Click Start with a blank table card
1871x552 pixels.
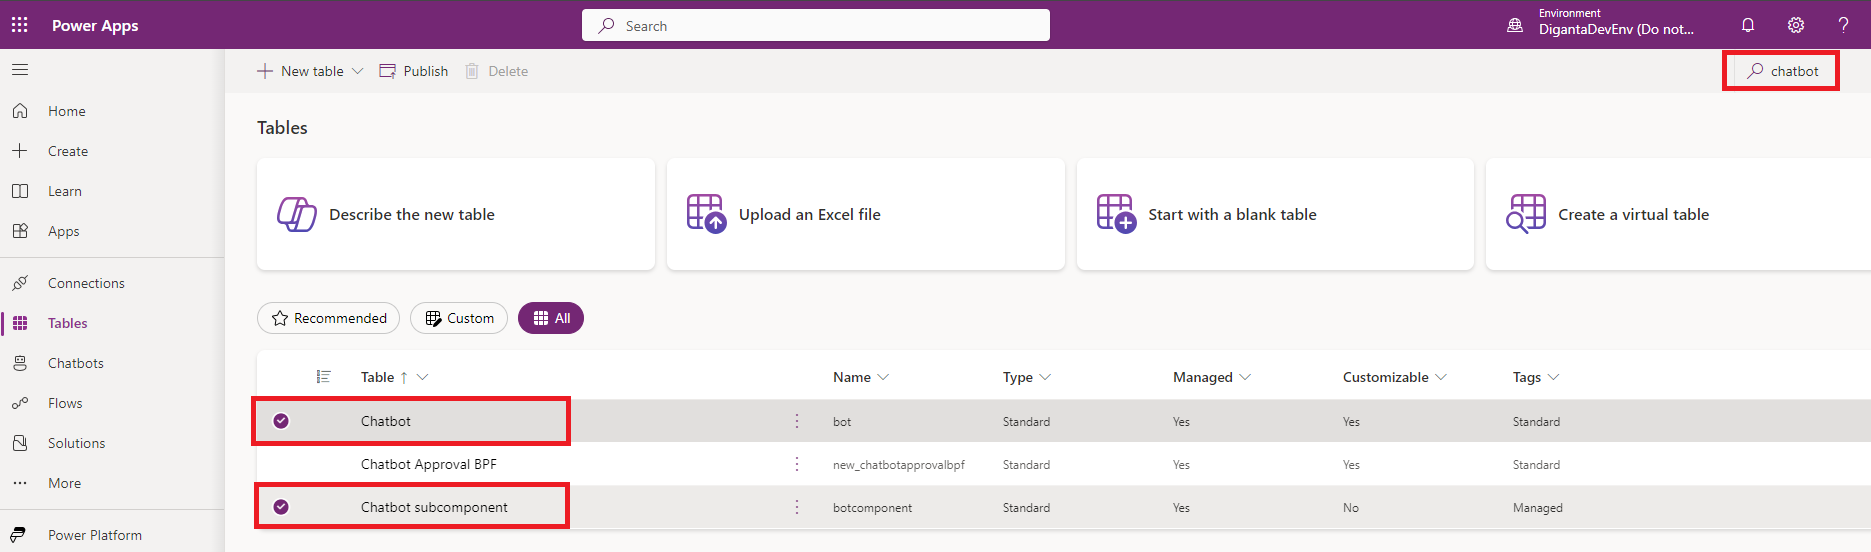pyautogui.click(x=1275, y=214)
